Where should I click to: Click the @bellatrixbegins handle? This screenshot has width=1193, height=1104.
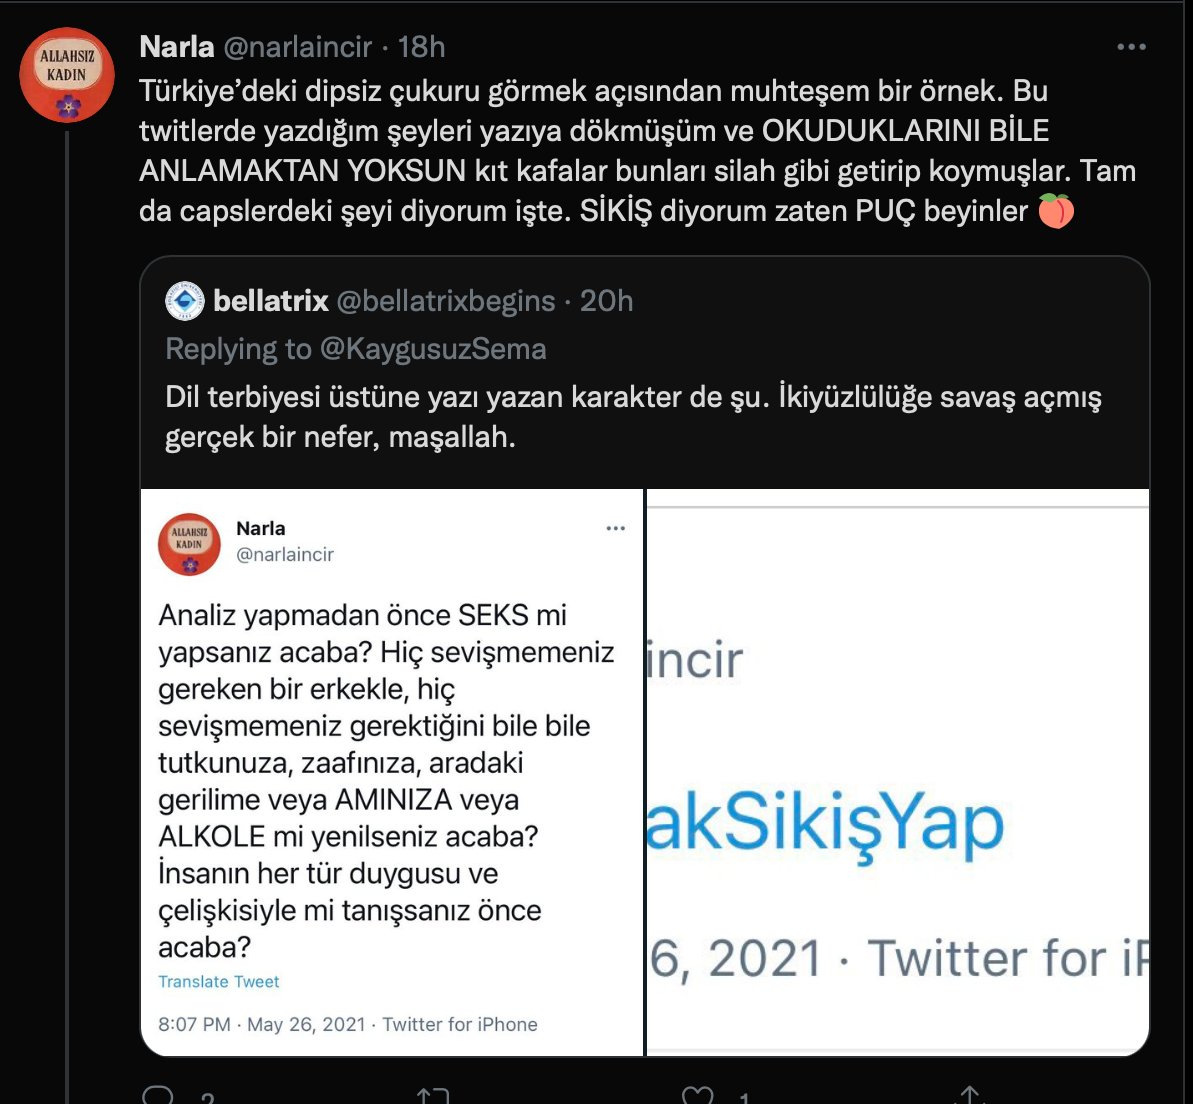point(446,301)
